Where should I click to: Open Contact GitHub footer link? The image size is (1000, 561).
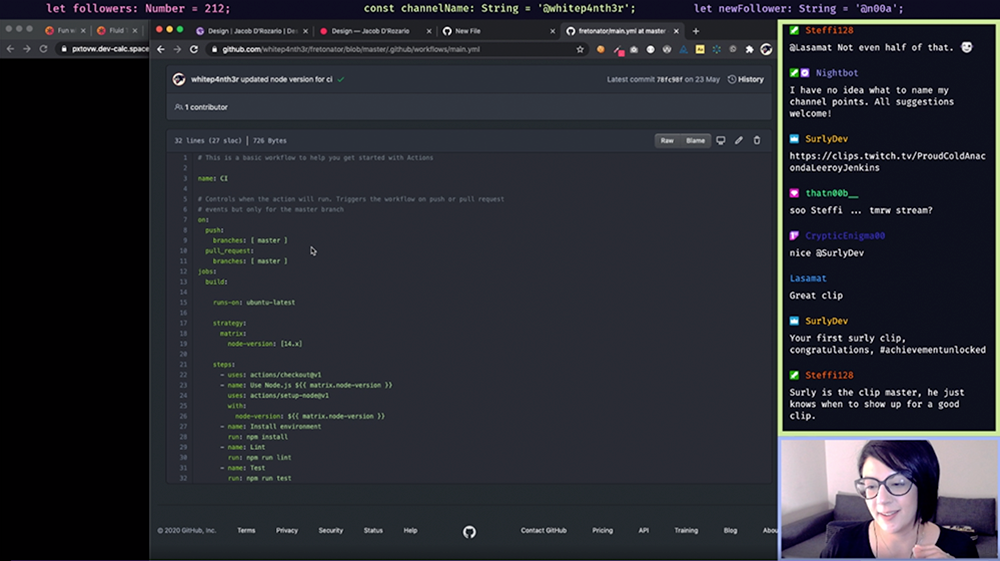[x=543, y=530]
